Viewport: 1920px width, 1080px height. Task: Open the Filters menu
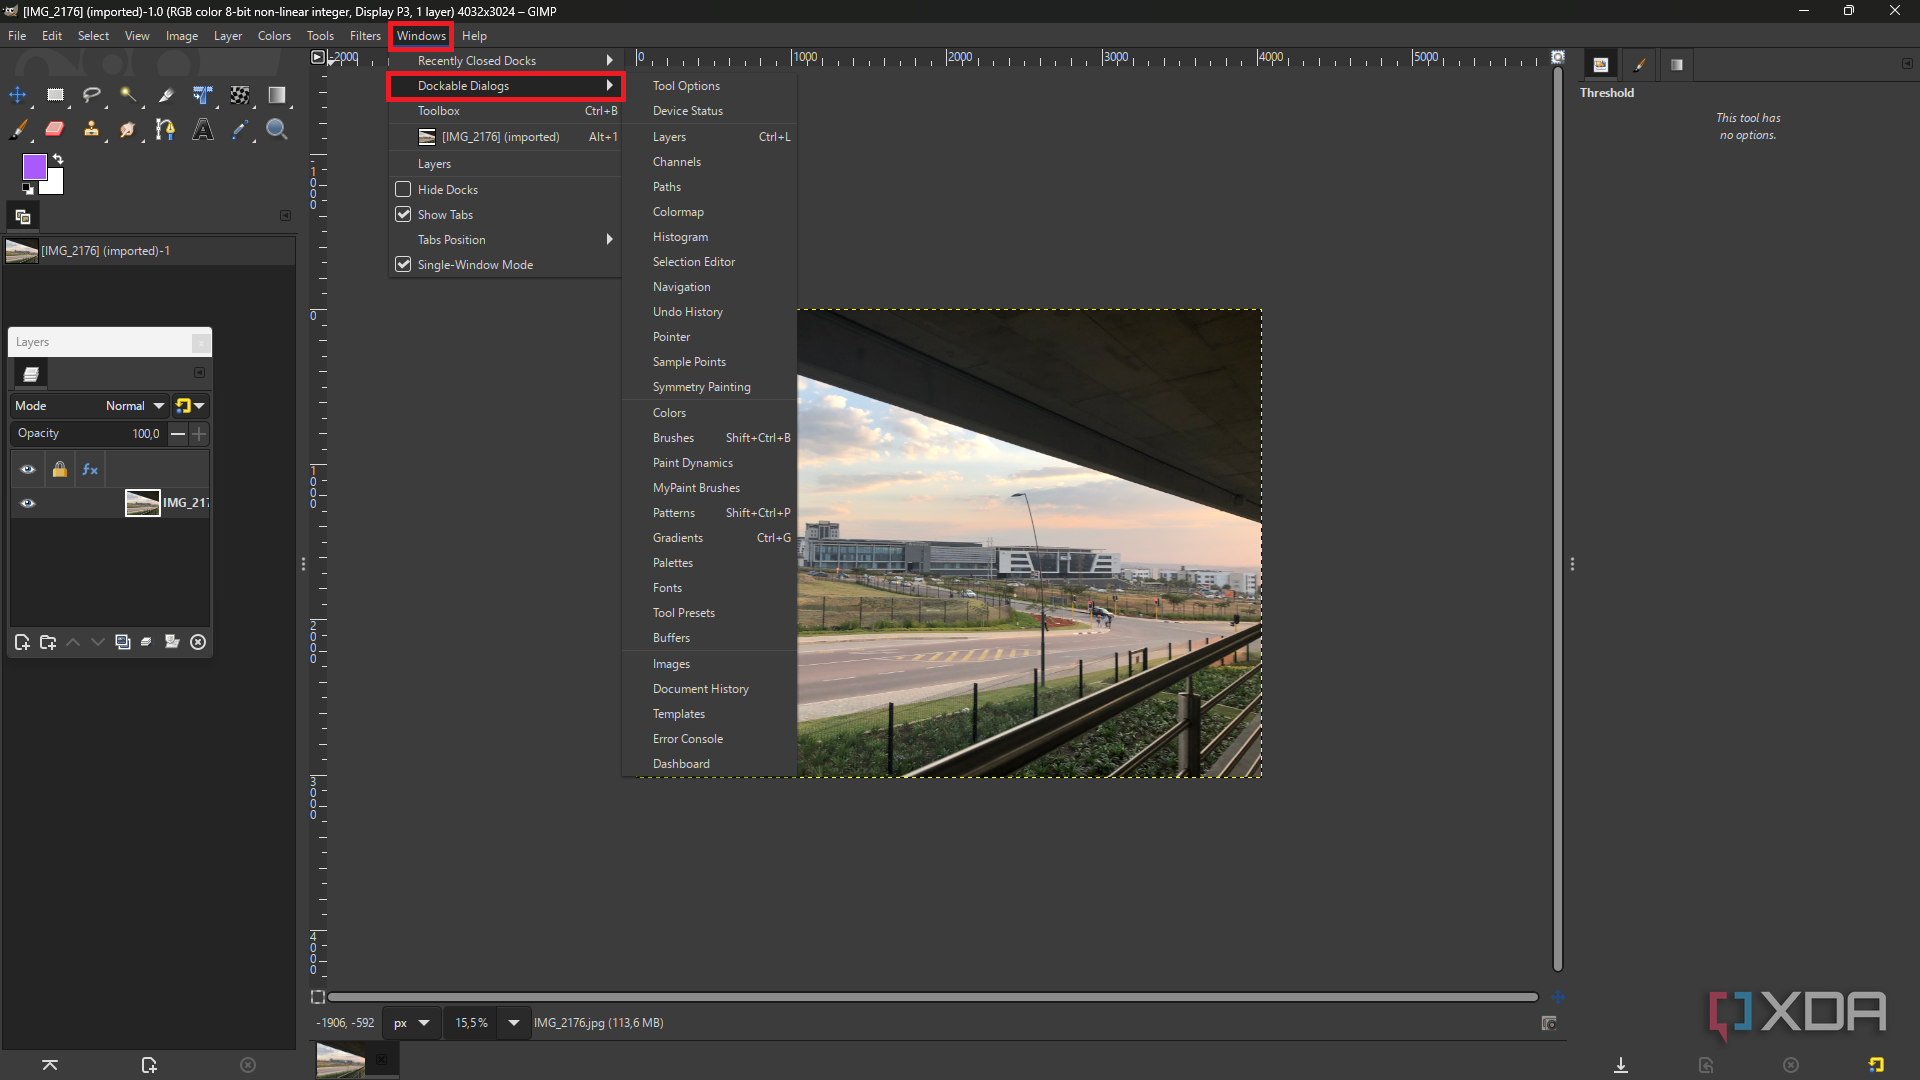point(365,36)
